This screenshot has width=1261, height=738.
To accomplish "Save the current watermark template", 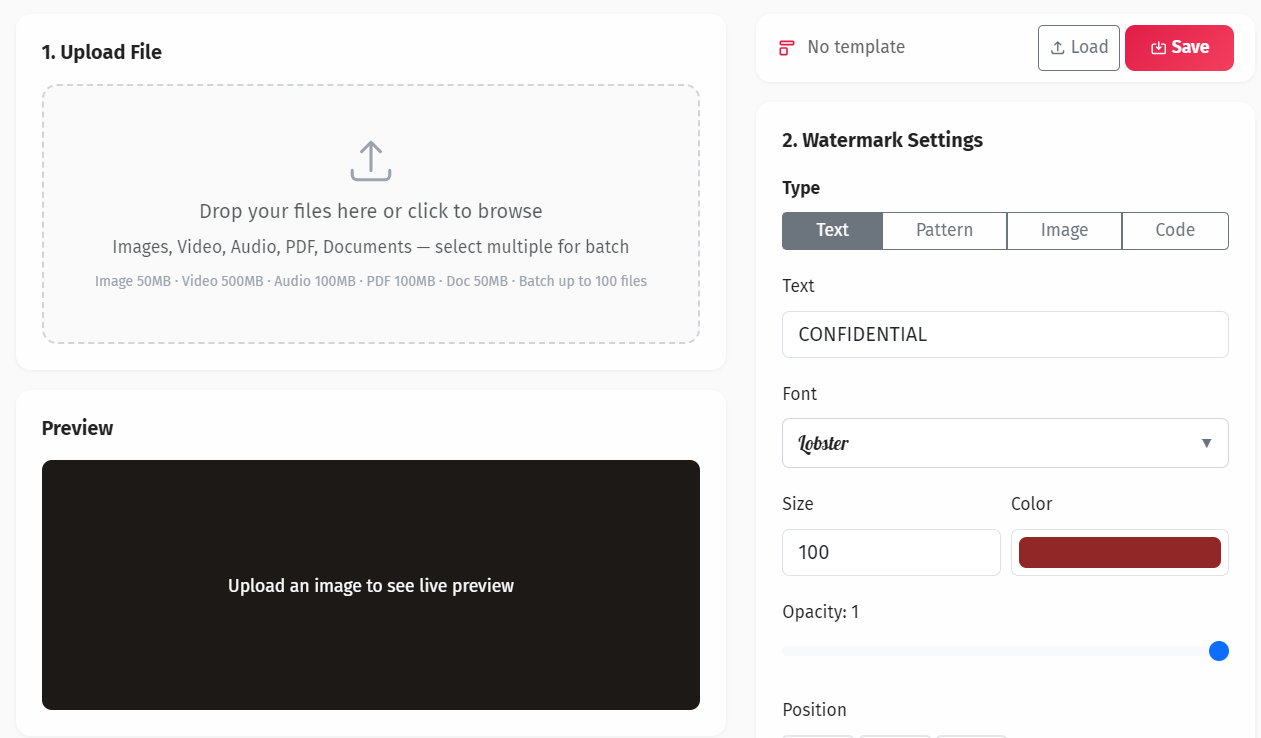I will pyautogui.click(x=1179, y=47).
